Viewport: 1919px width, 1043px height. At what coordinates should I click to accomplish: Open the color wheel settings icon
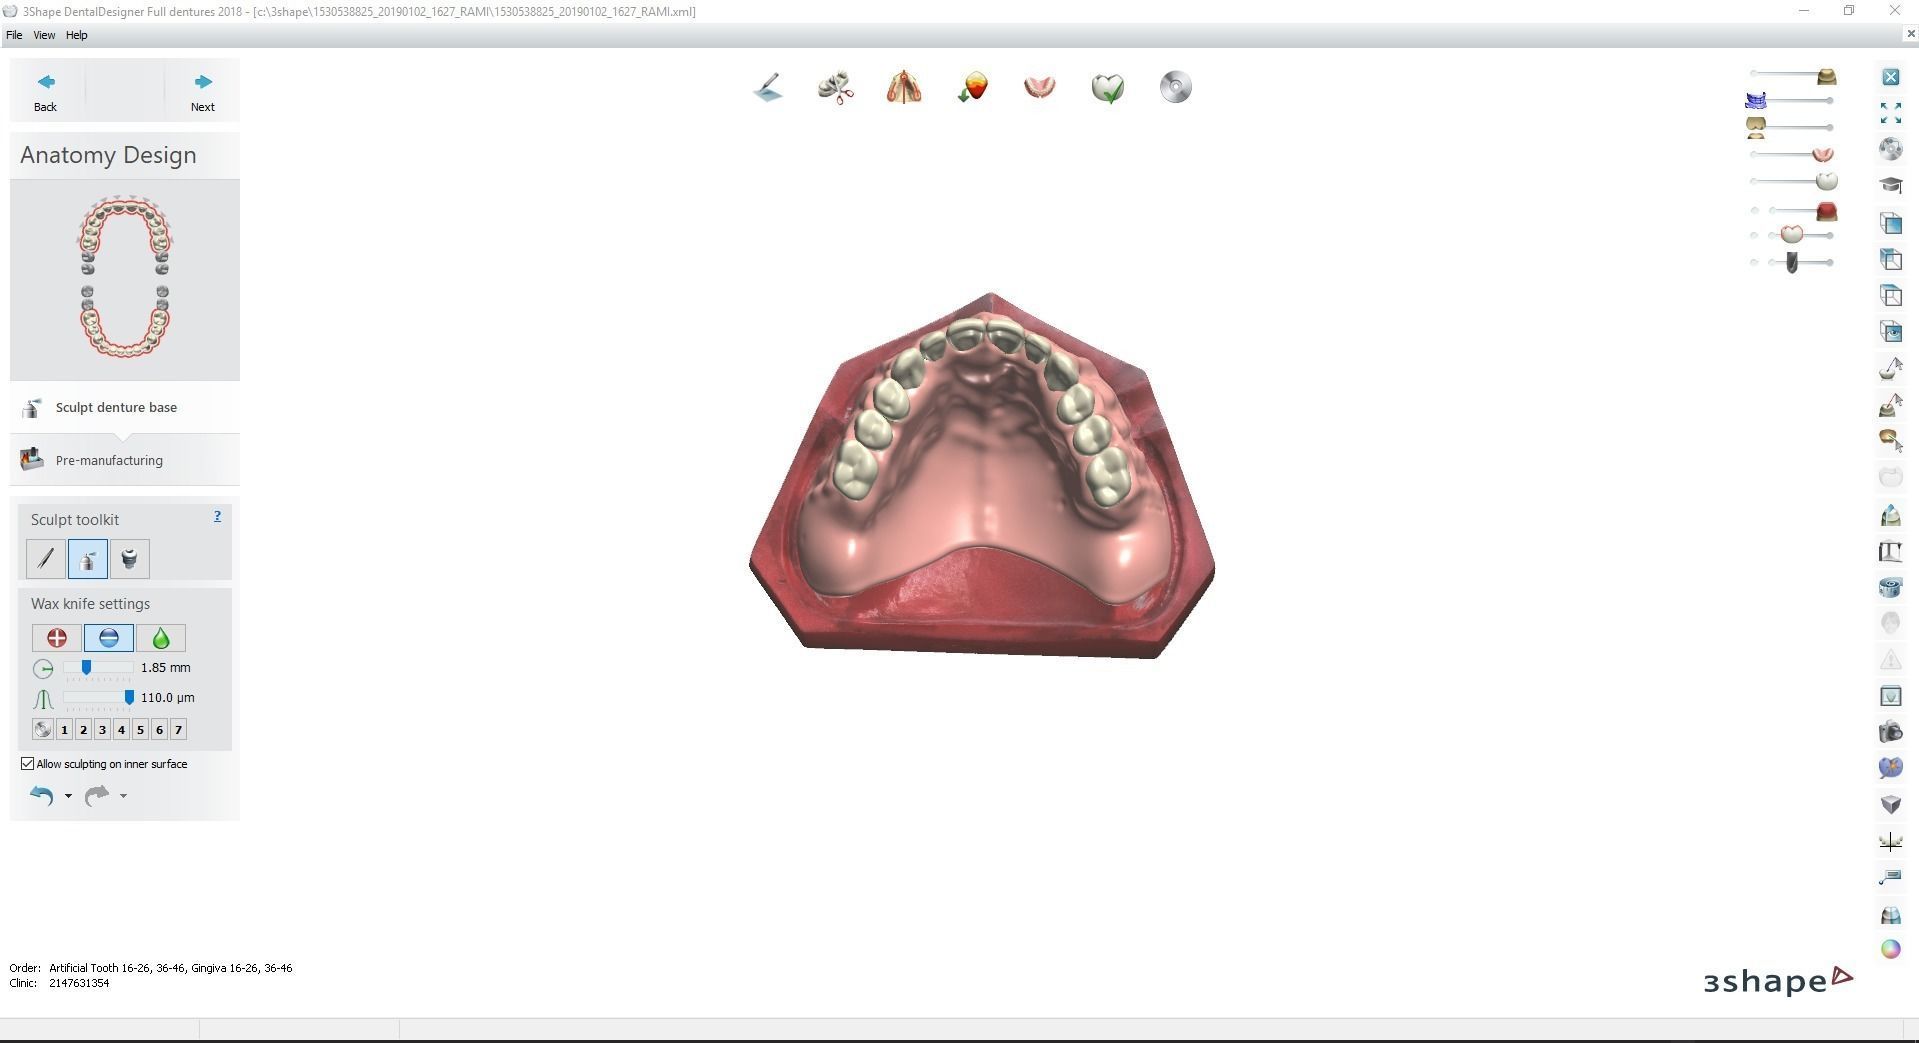[1891, 949]
